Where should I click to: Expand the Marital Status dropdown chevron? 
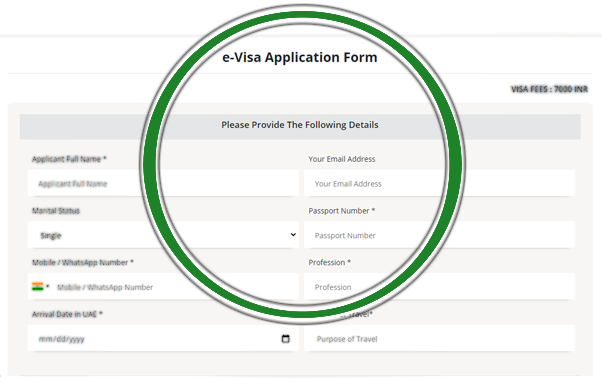coord(293,235)
